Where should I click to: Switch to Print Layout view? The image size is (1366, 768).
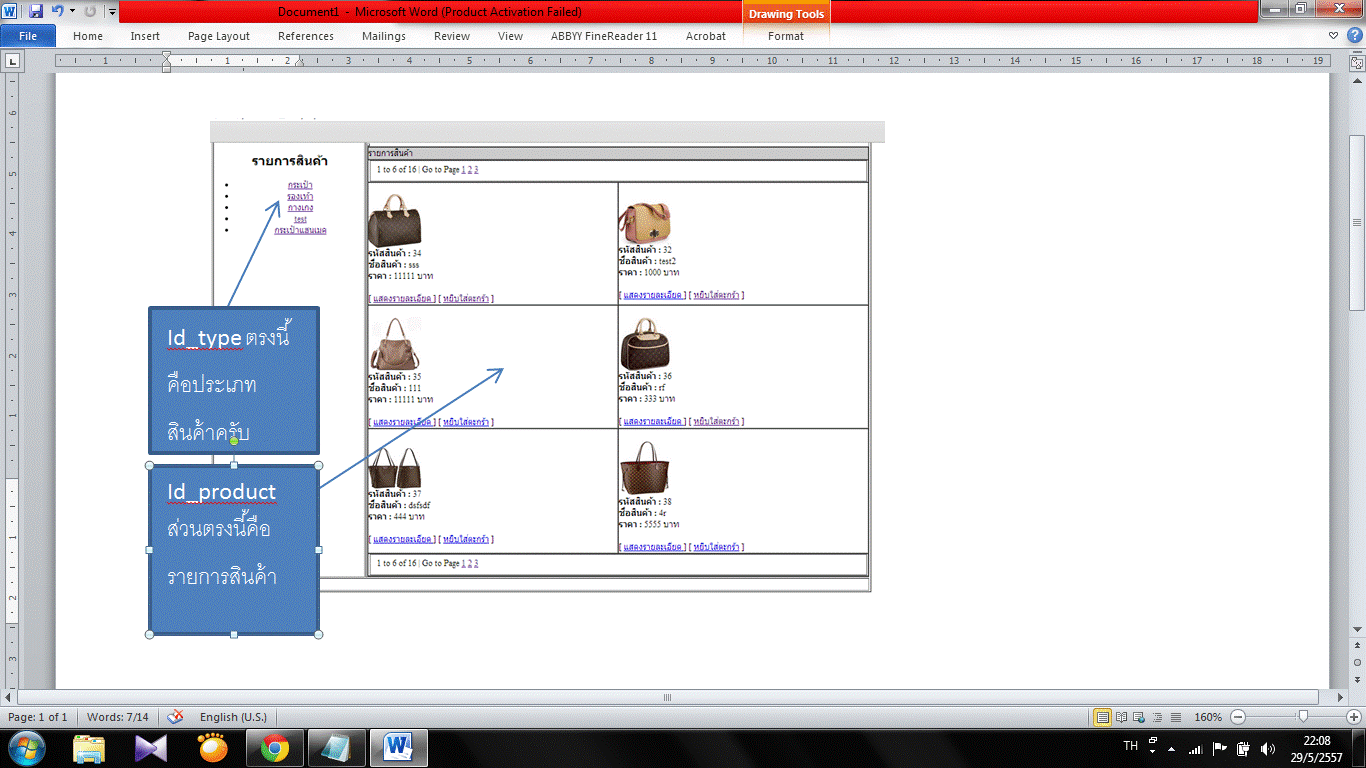coord(1103,717)
